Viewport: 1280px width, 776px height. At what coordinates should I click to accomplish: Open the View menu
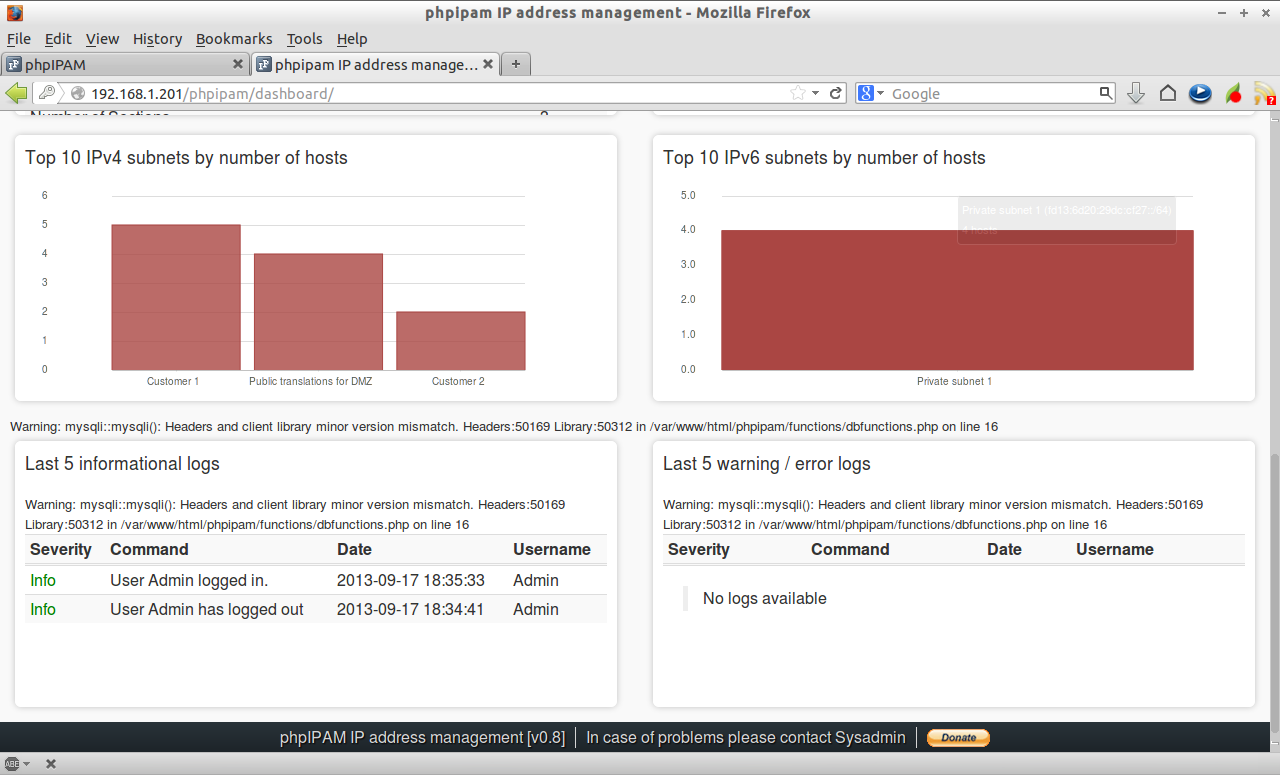[102, 39]
